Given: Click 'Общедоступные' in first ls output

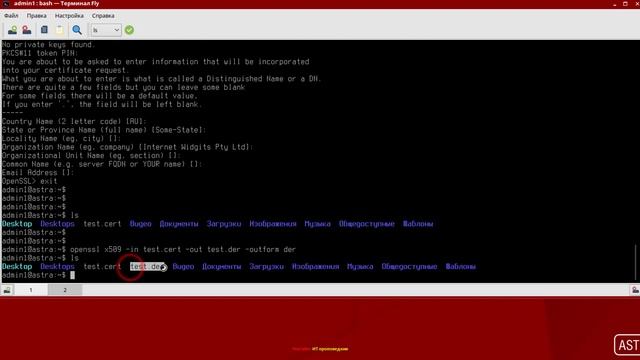Looking at the screenshot, I should pos(367,224).
